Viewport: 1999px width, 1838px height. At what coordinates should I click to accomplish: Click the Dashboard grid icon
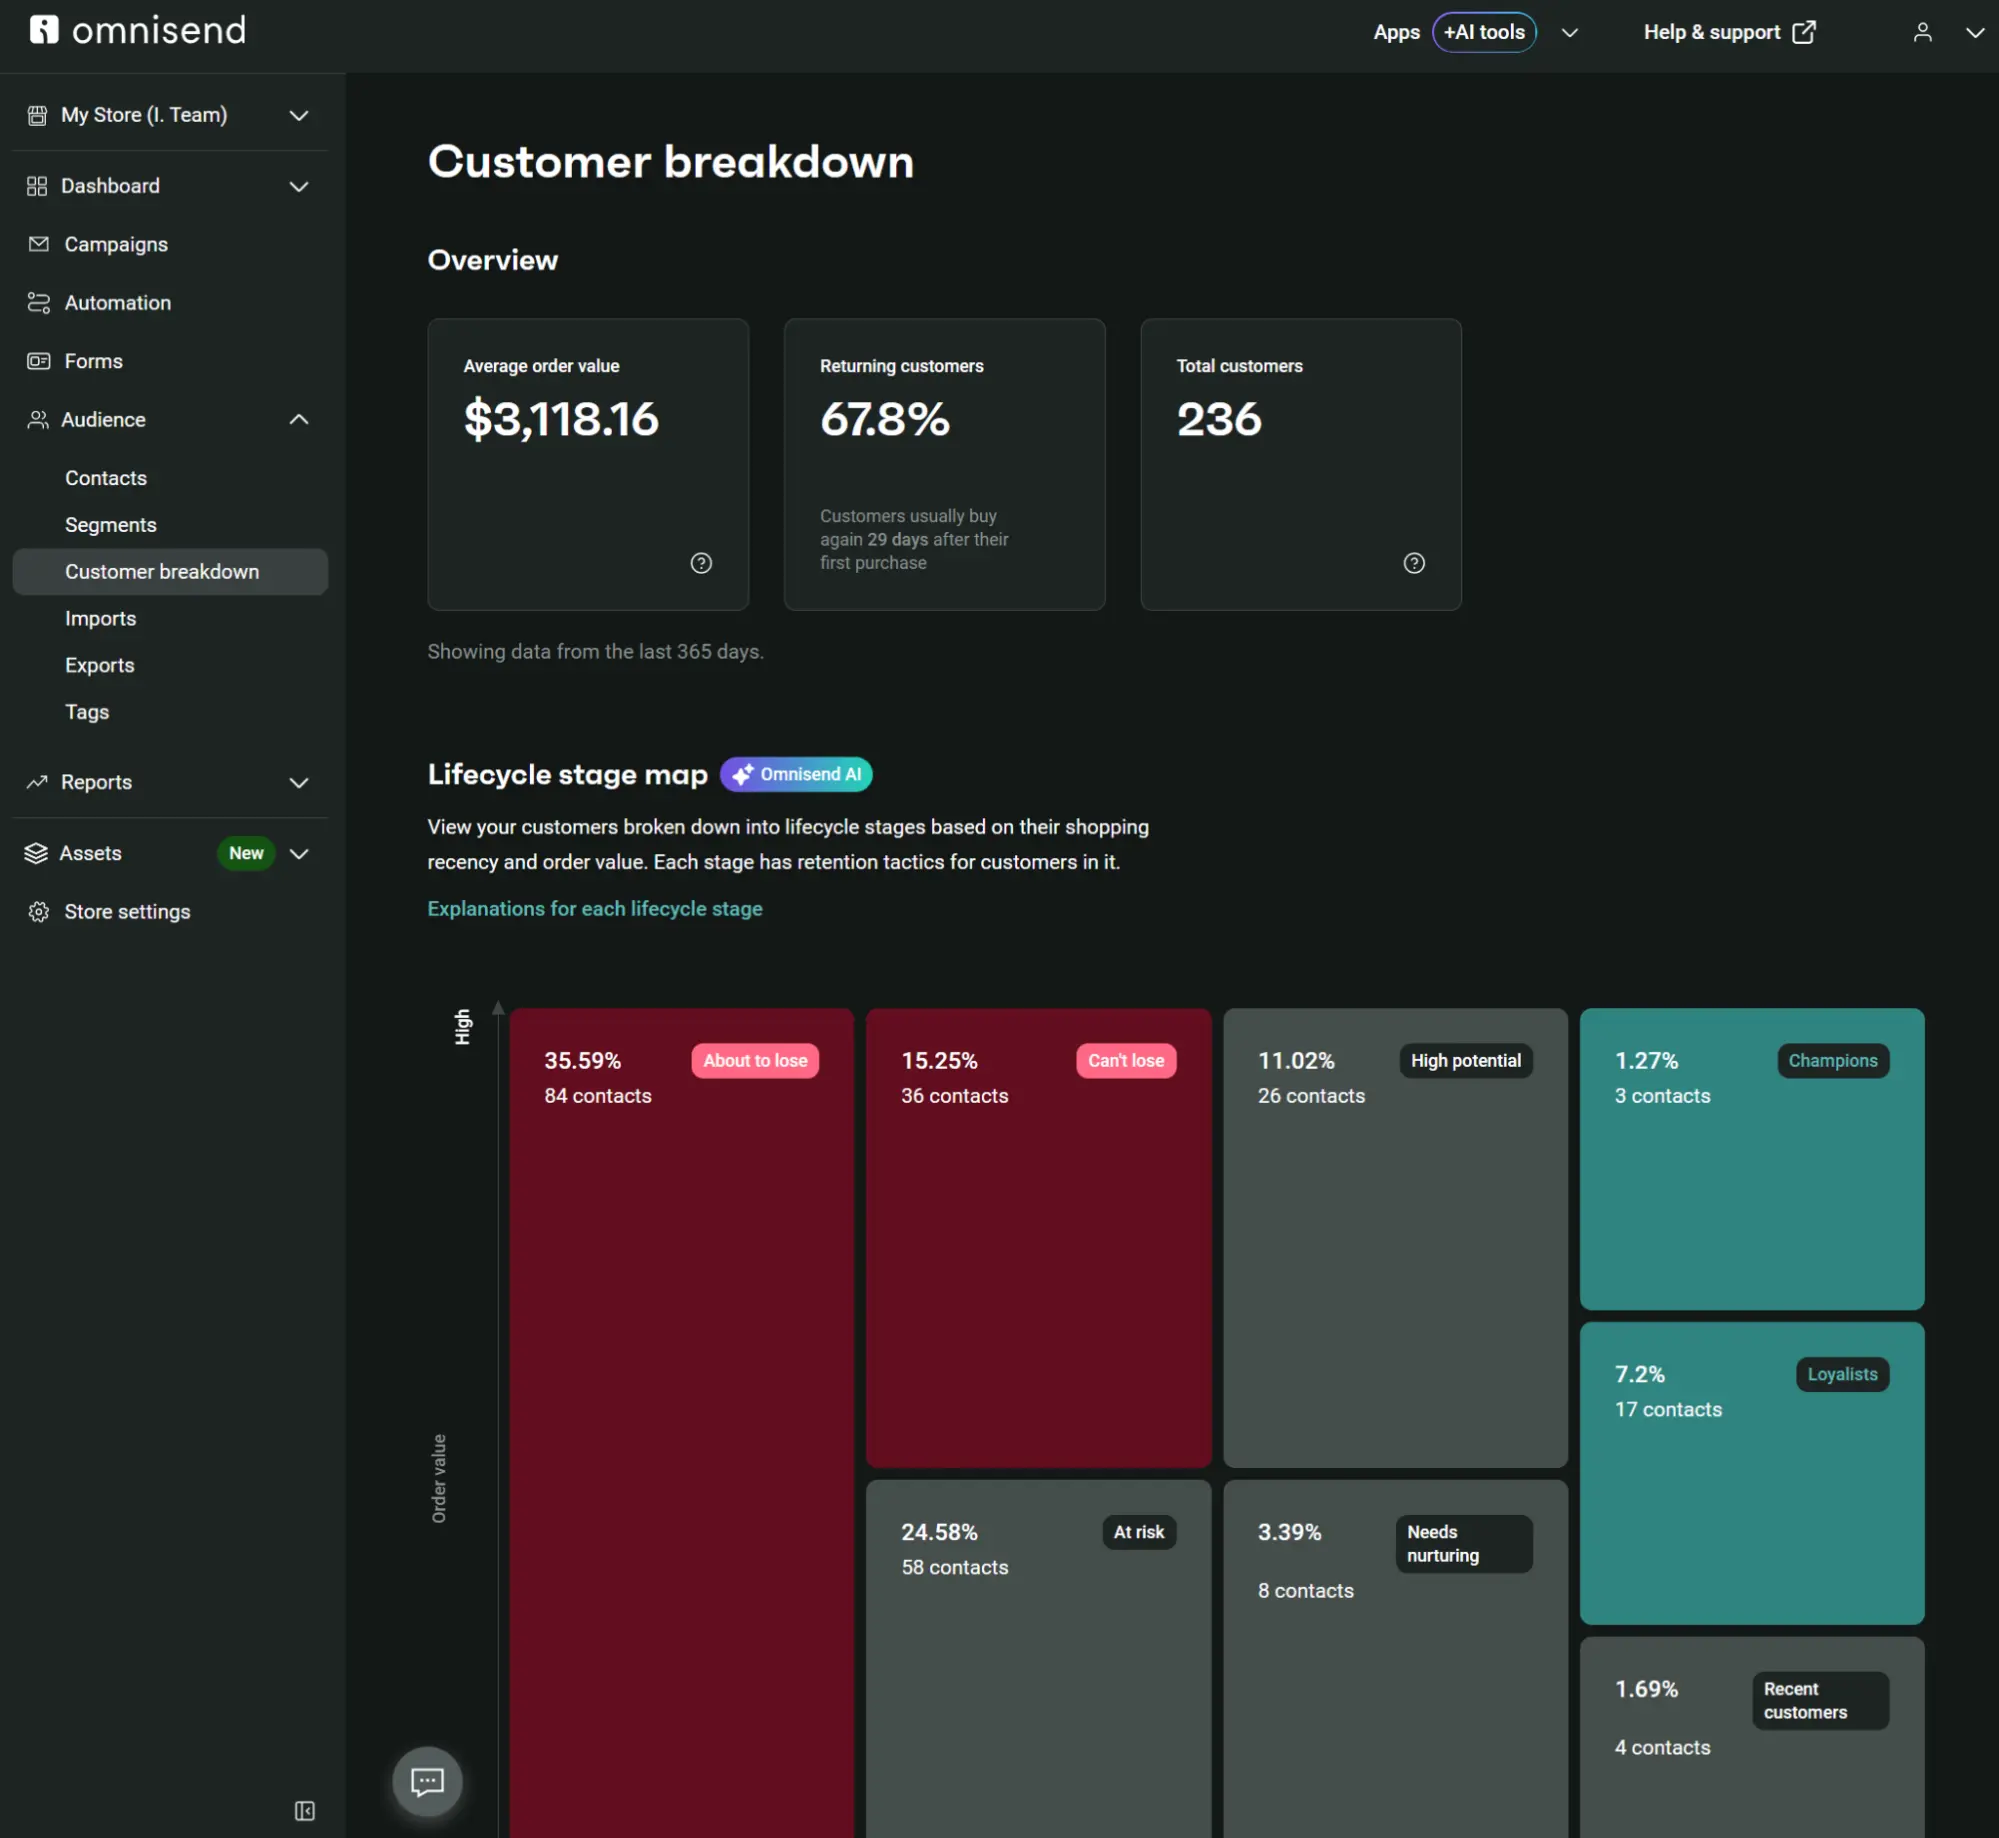click(37, 186)
